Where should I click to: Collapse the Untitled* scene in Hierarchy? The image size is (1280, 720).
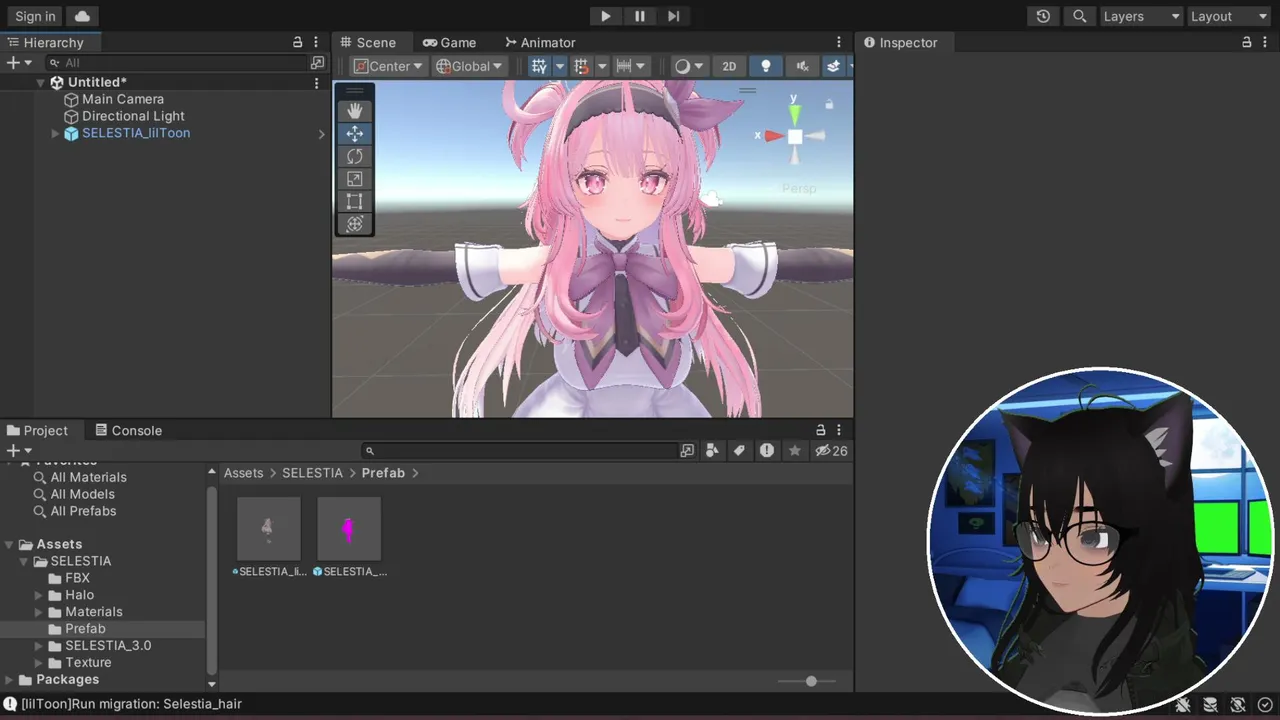[x=41, y=82]
